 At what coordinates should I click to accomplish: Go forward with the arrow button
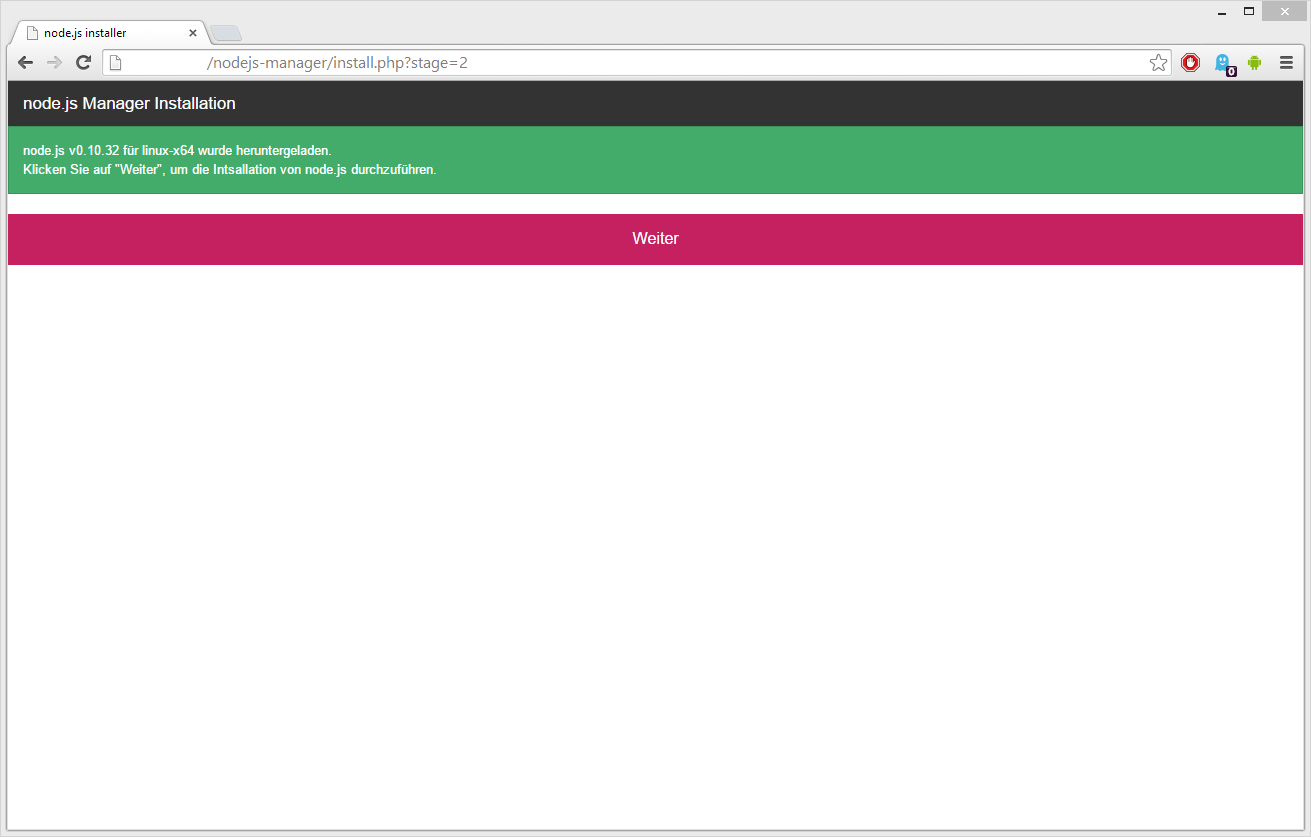click(x=54, y=63)
